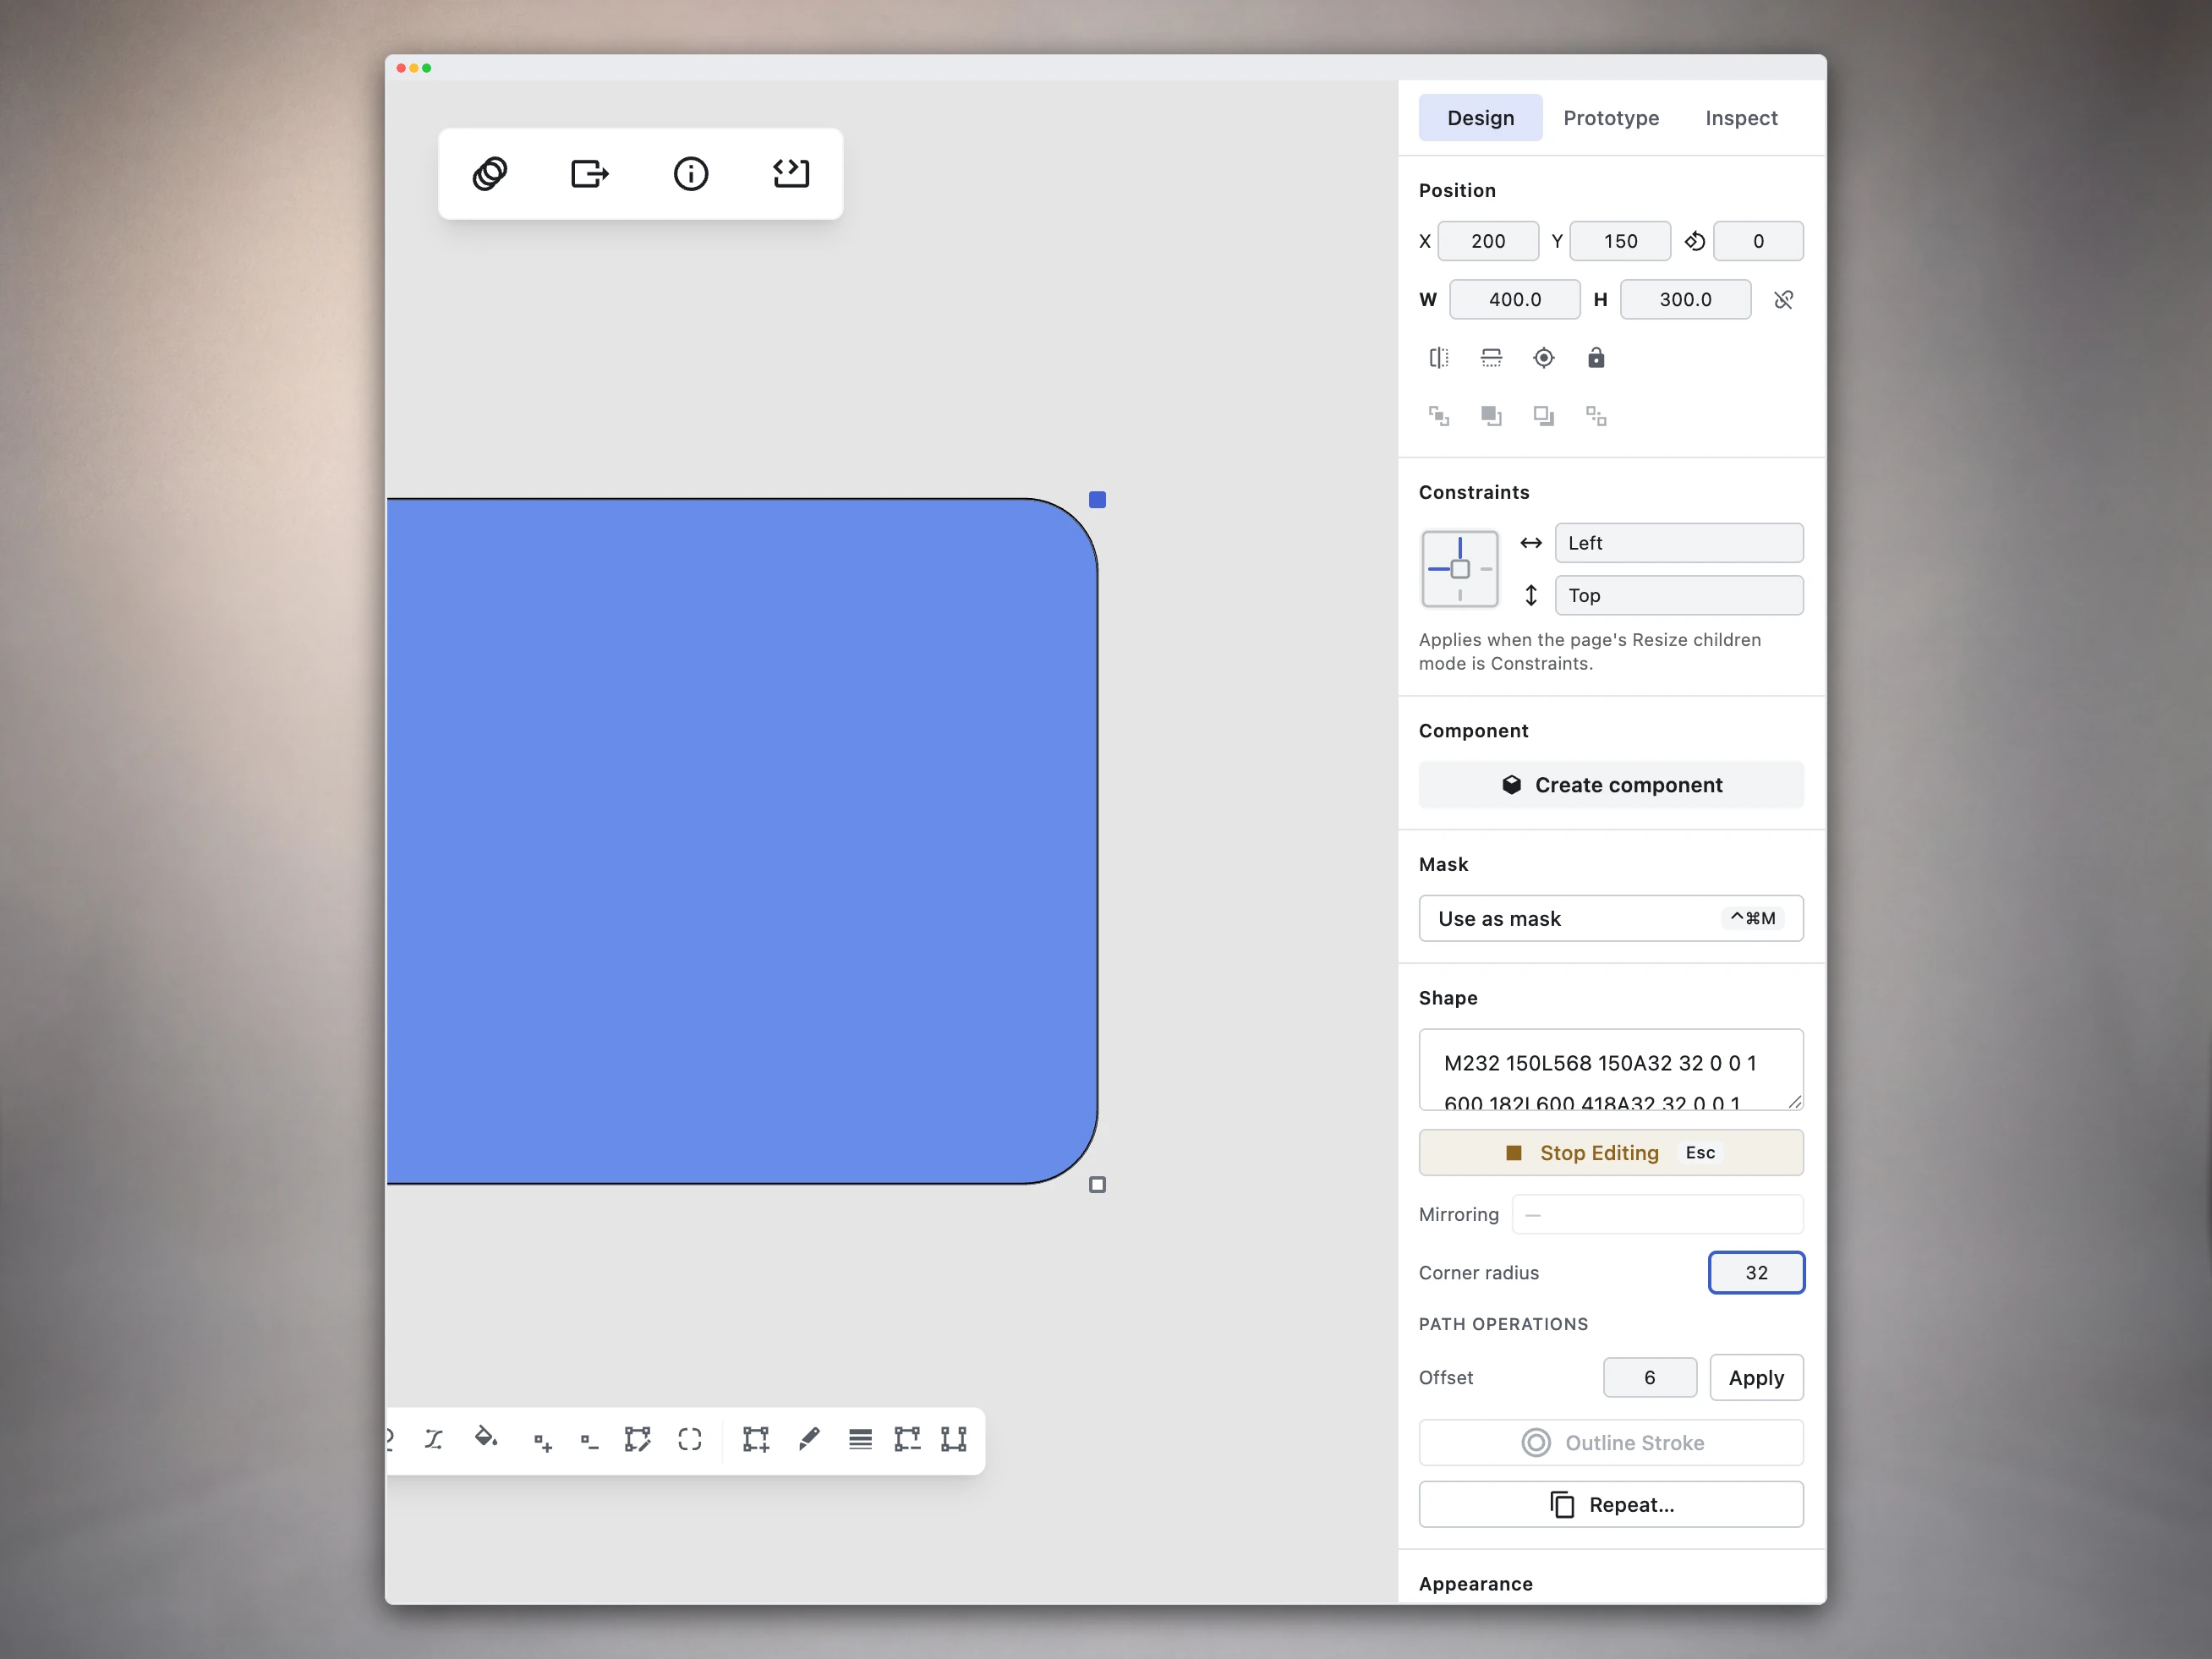Viewport: 2212px width, 1659px height.
Task: Click Apply next to Offset
Action: click(x=1756, y=1378)
